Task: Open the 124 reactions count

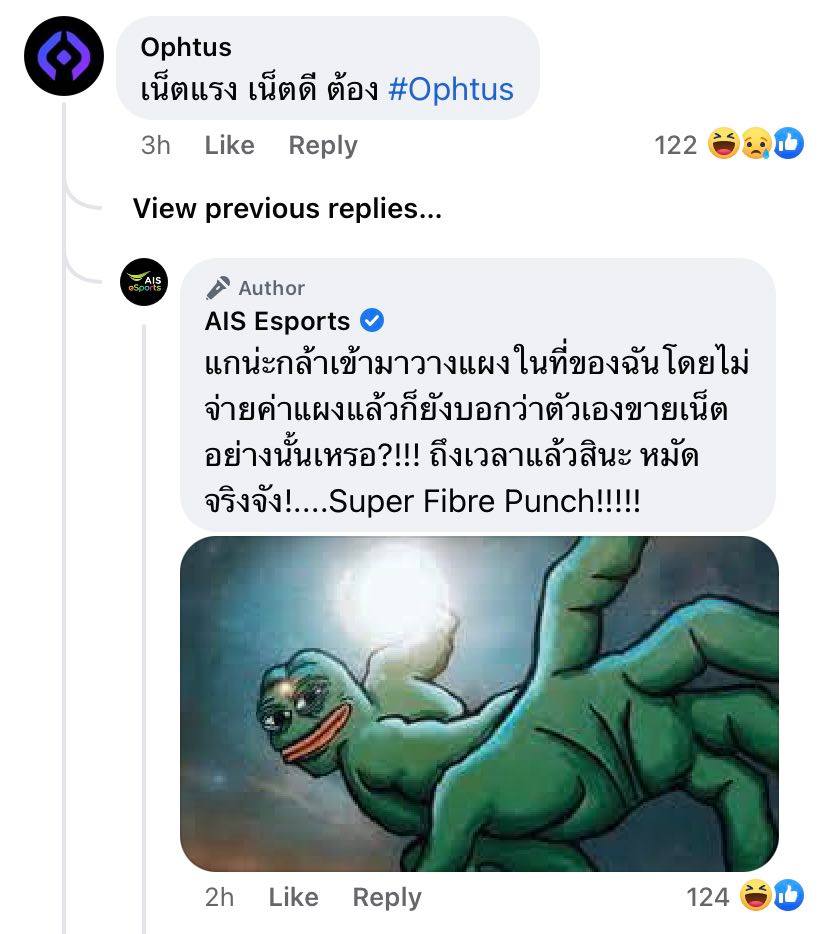Action: pyautogui.click(x=708, y=897)
